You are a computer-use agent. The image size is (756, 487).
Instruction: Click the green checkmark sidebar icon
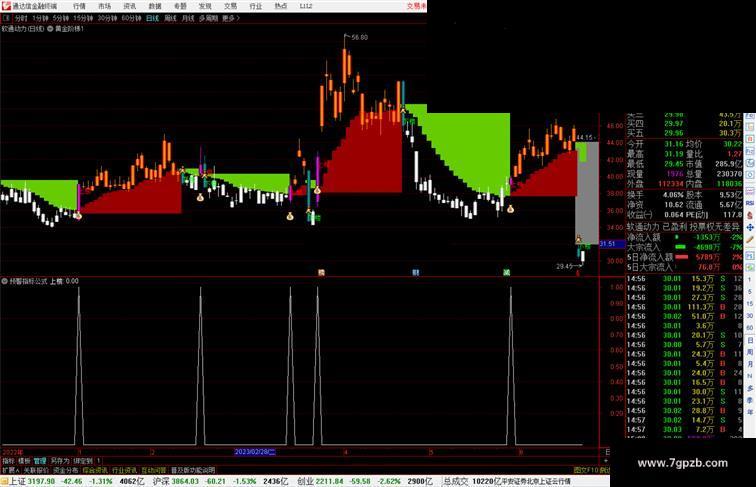point(750,267)
